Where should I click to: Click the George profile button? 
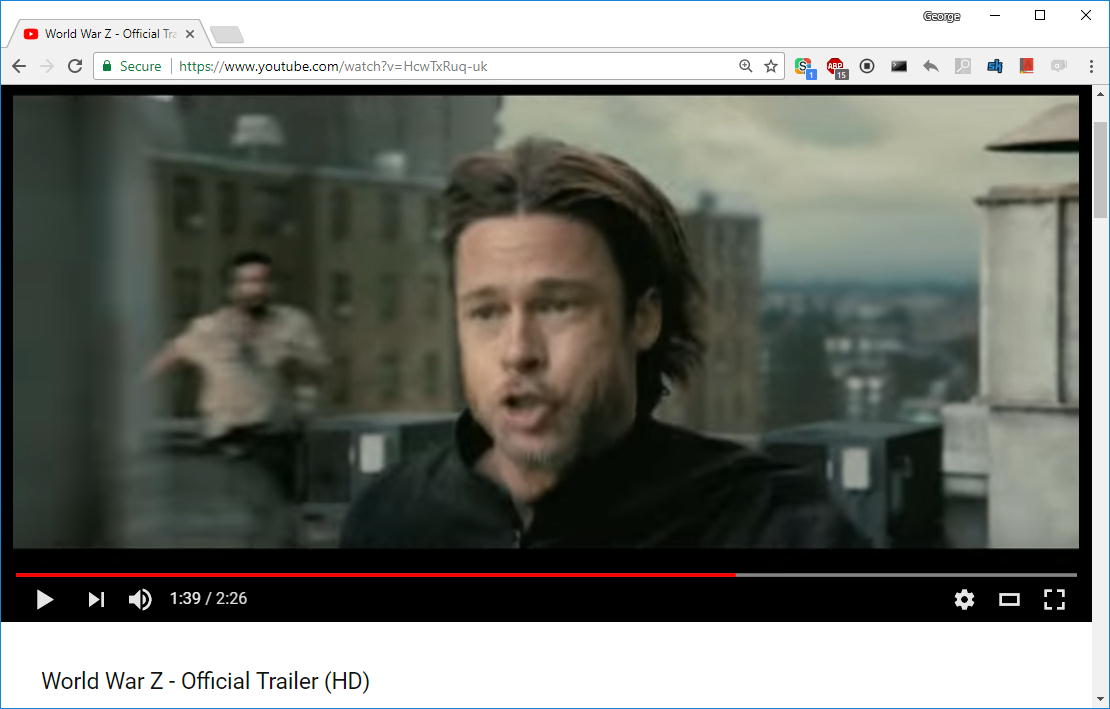[x=942, y=16]
